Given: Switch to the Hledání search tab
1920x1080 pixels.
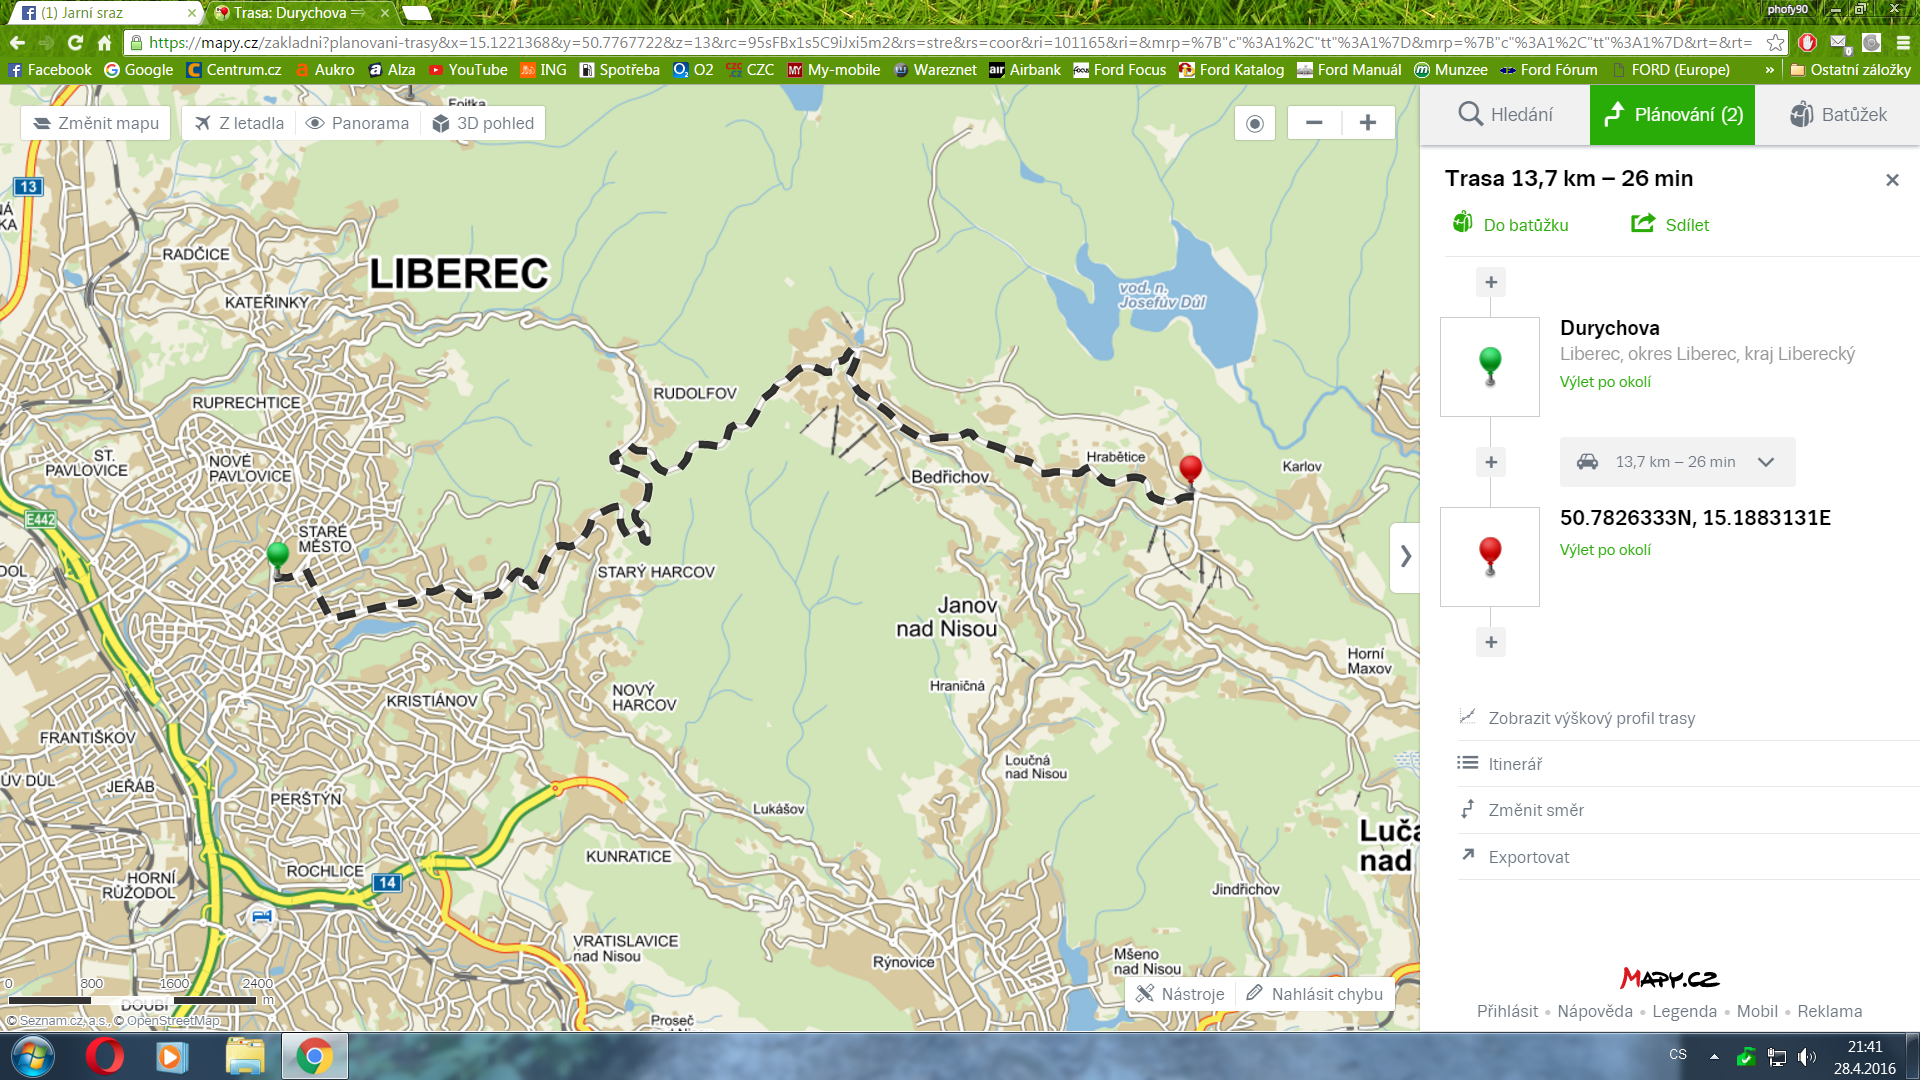Looking at the screenshot, I should [1505, 115].
